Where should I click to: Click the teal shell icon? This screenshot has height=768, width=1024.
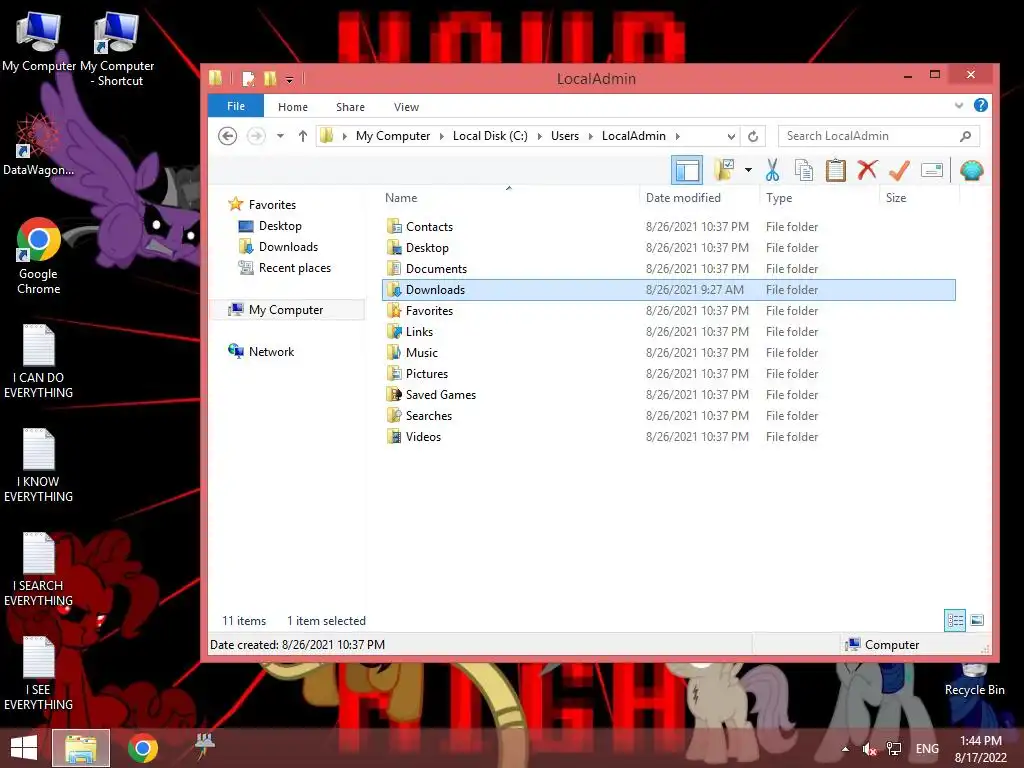972,170
